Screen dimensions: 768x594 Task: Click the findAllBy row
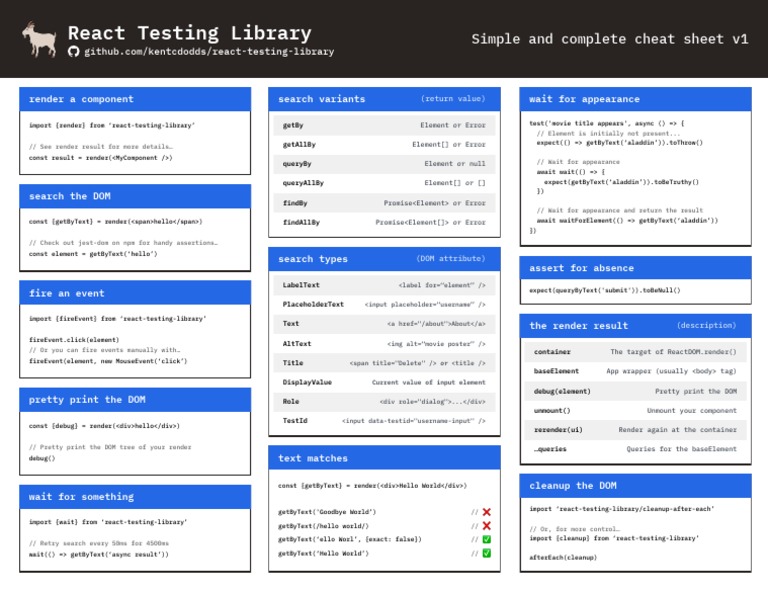tap(384, 222)
